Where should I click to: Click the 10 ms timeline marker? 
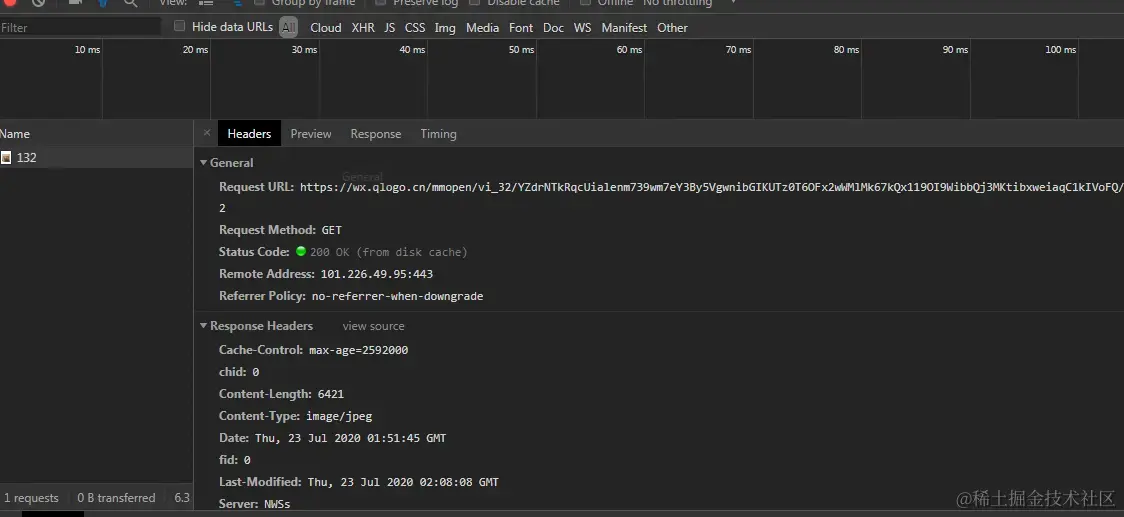(87, 49)
